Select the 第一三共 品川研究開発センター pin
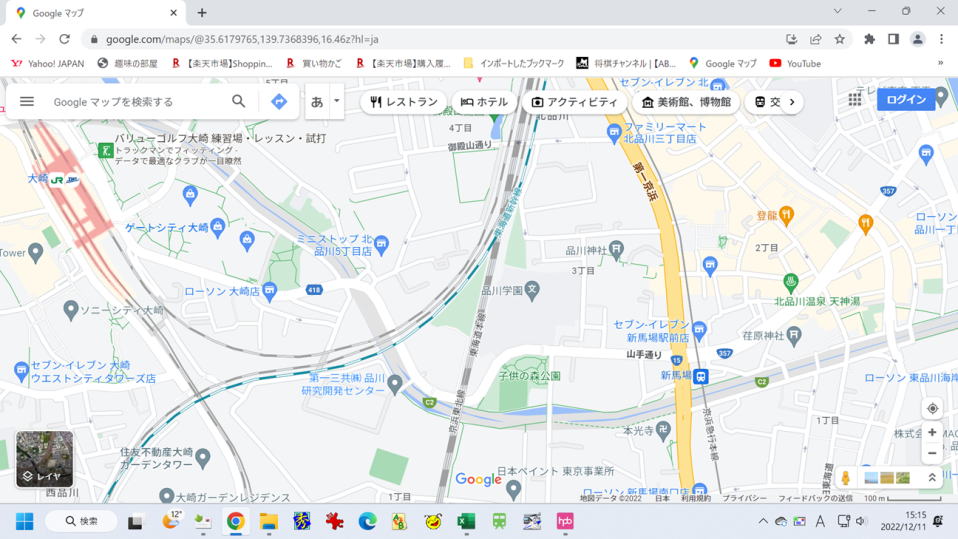The height and width of the screenshot is (539, 958). pos(395,383)
